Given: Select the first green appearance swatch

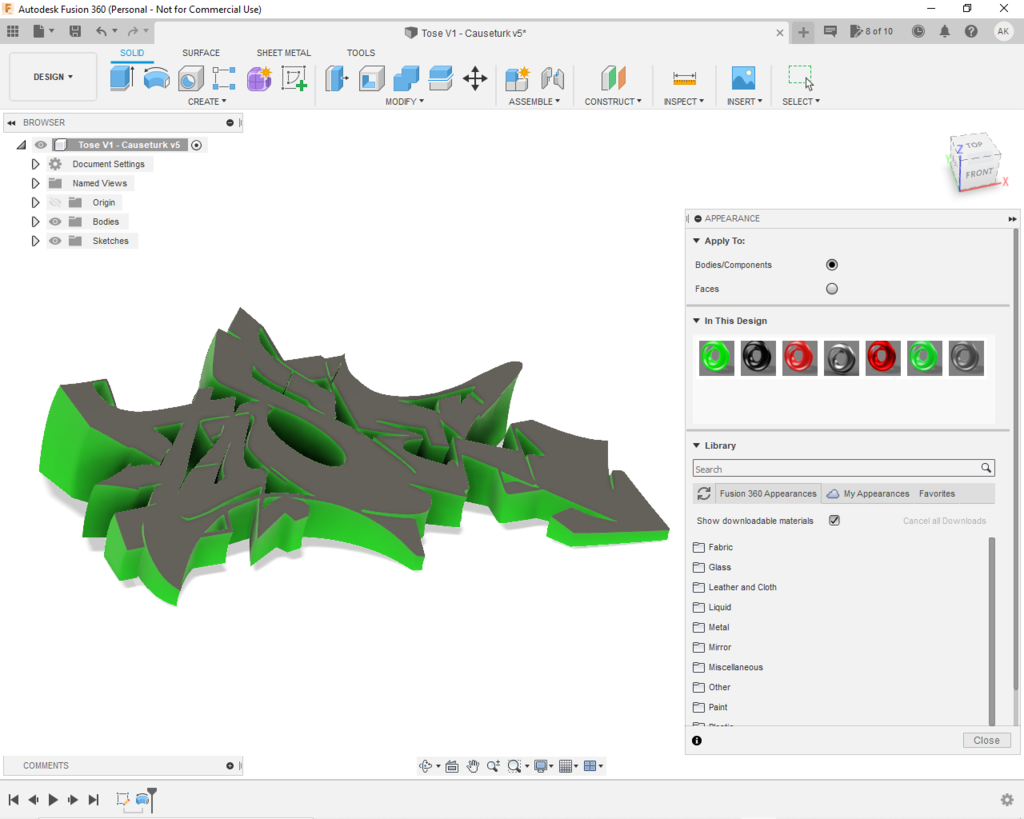Looking at the screenshot, I should pos(717,358).
